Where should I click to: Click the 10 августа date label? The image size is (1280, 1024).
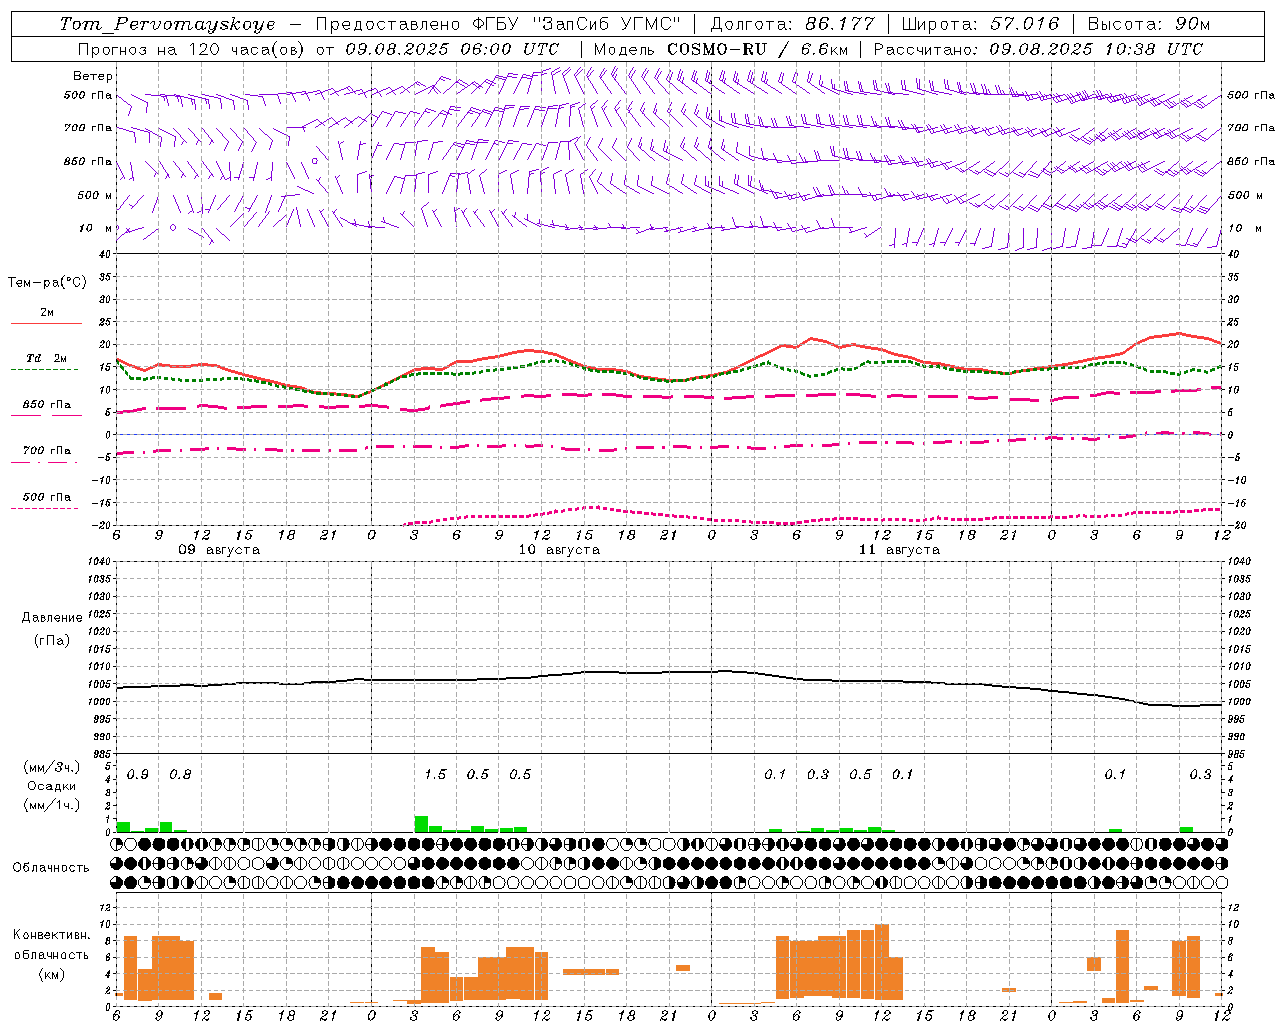coord(559,549)
